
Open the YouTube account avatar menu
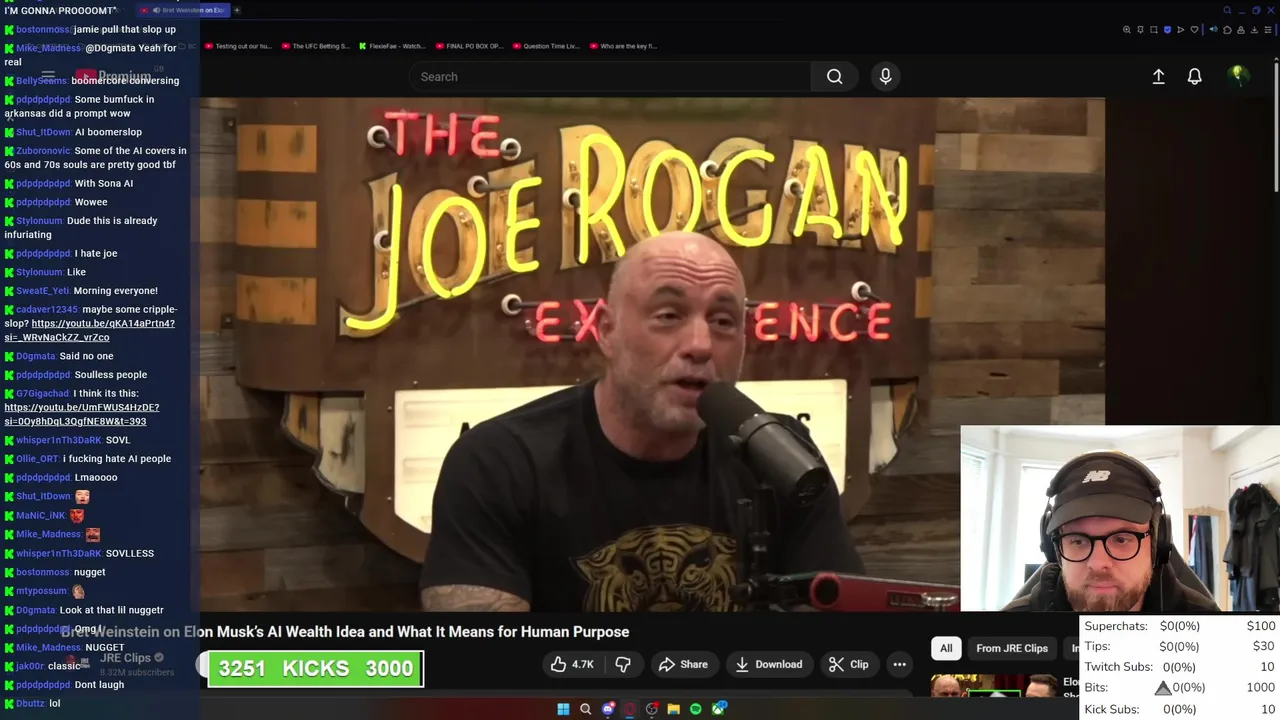1238,75
